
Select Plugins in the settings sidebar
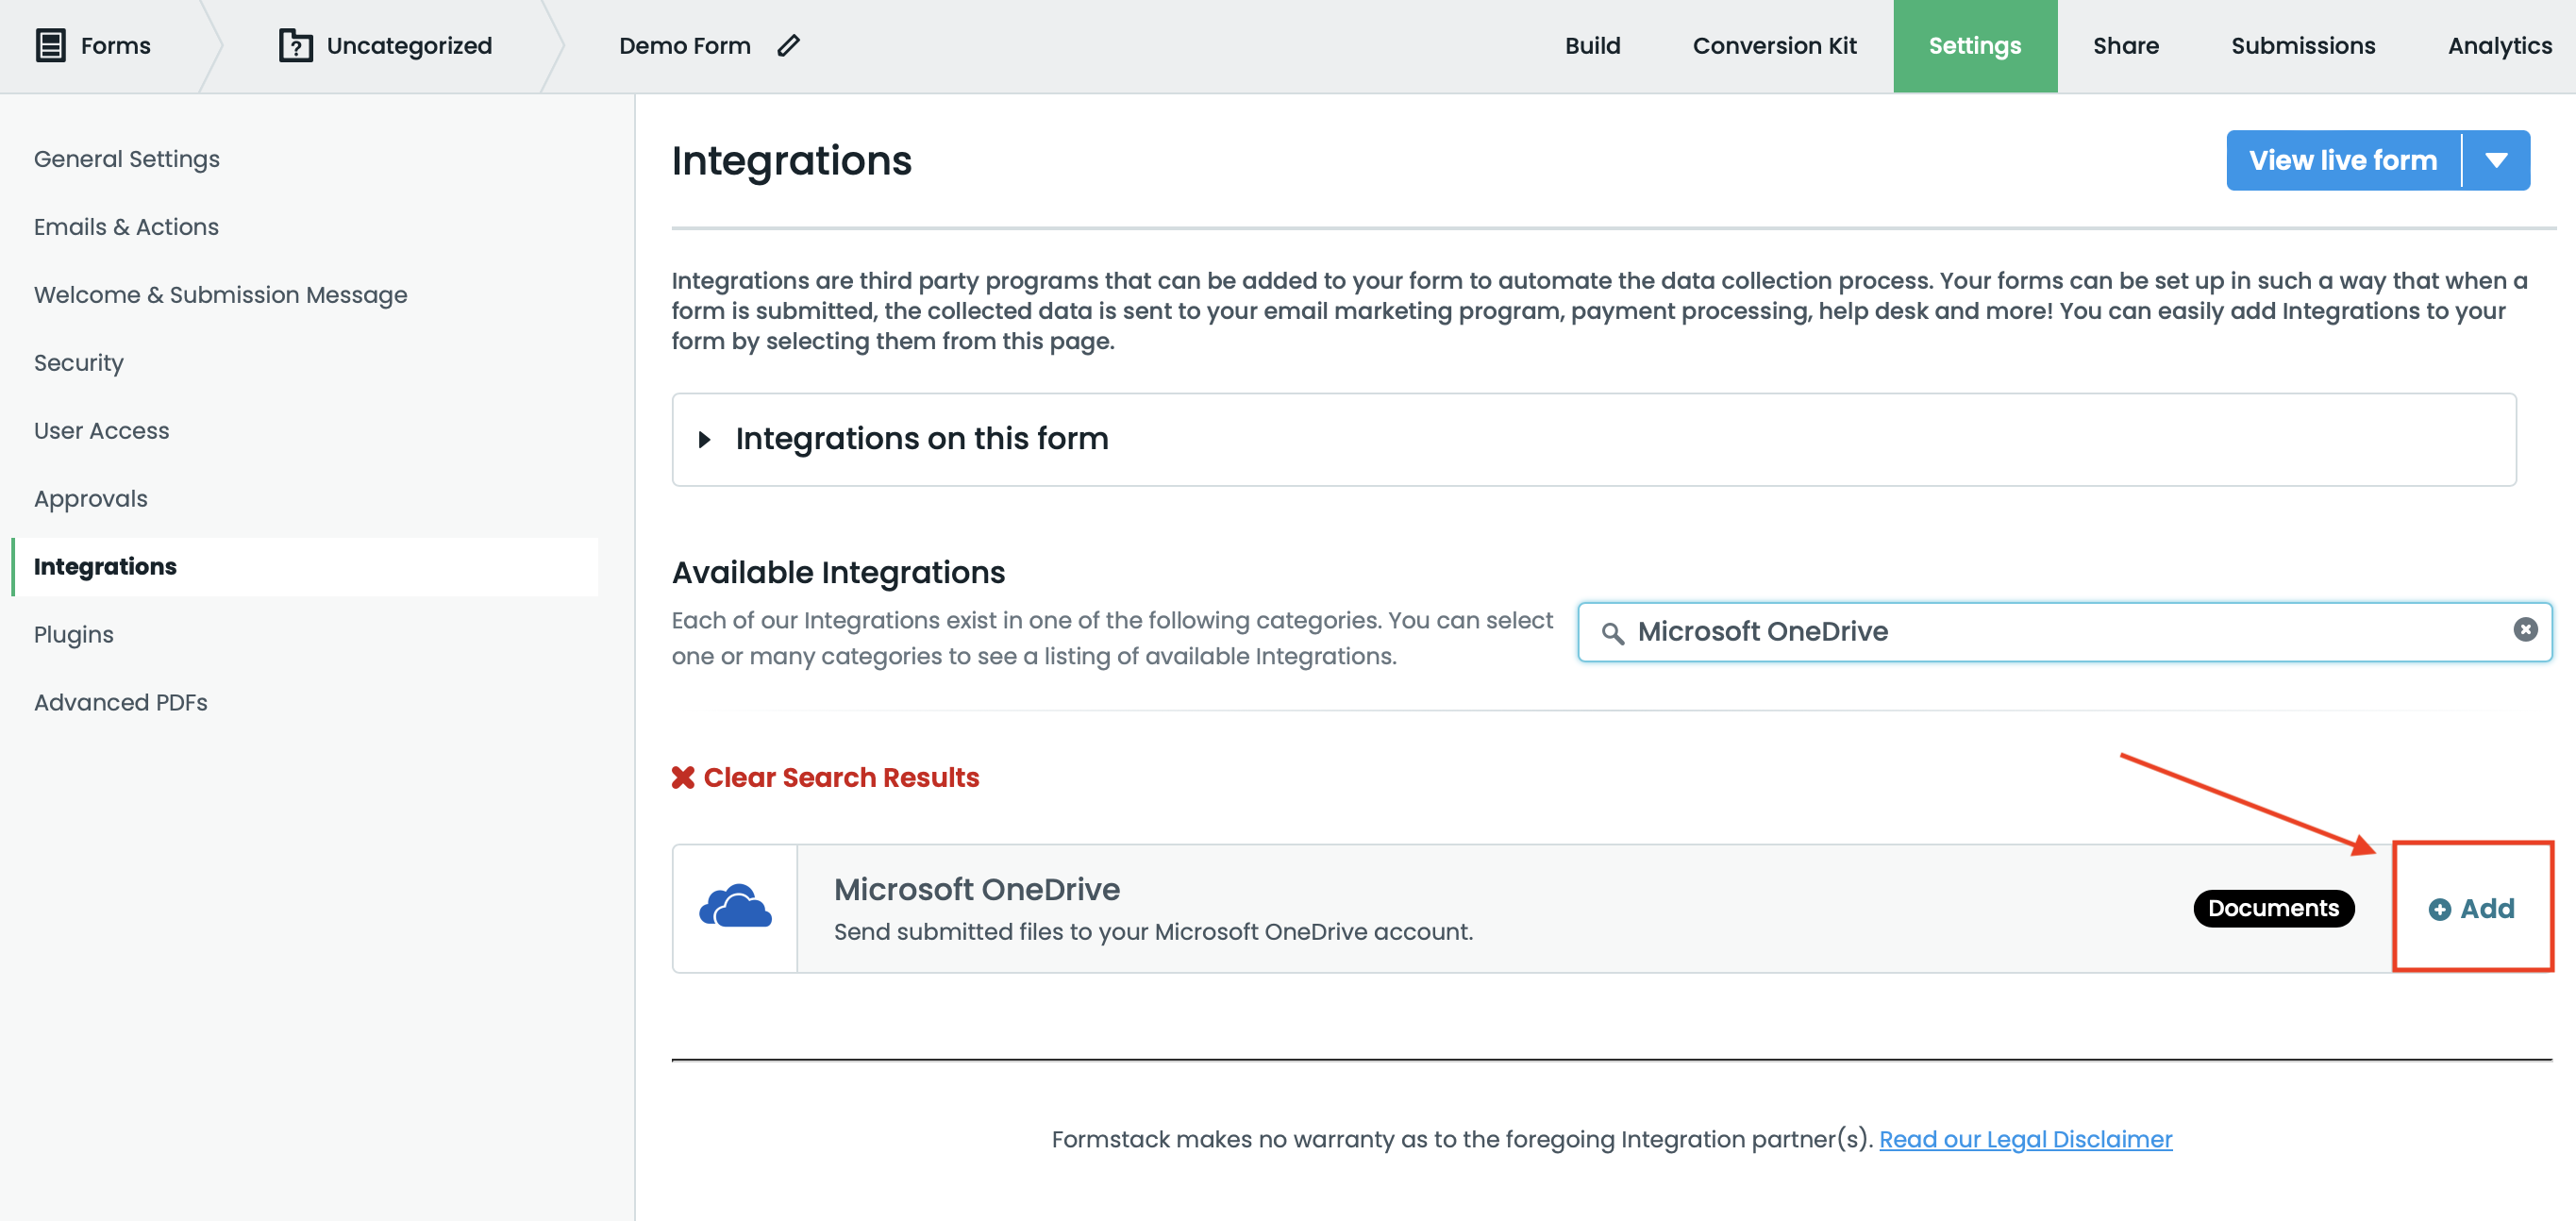[73, 634]
